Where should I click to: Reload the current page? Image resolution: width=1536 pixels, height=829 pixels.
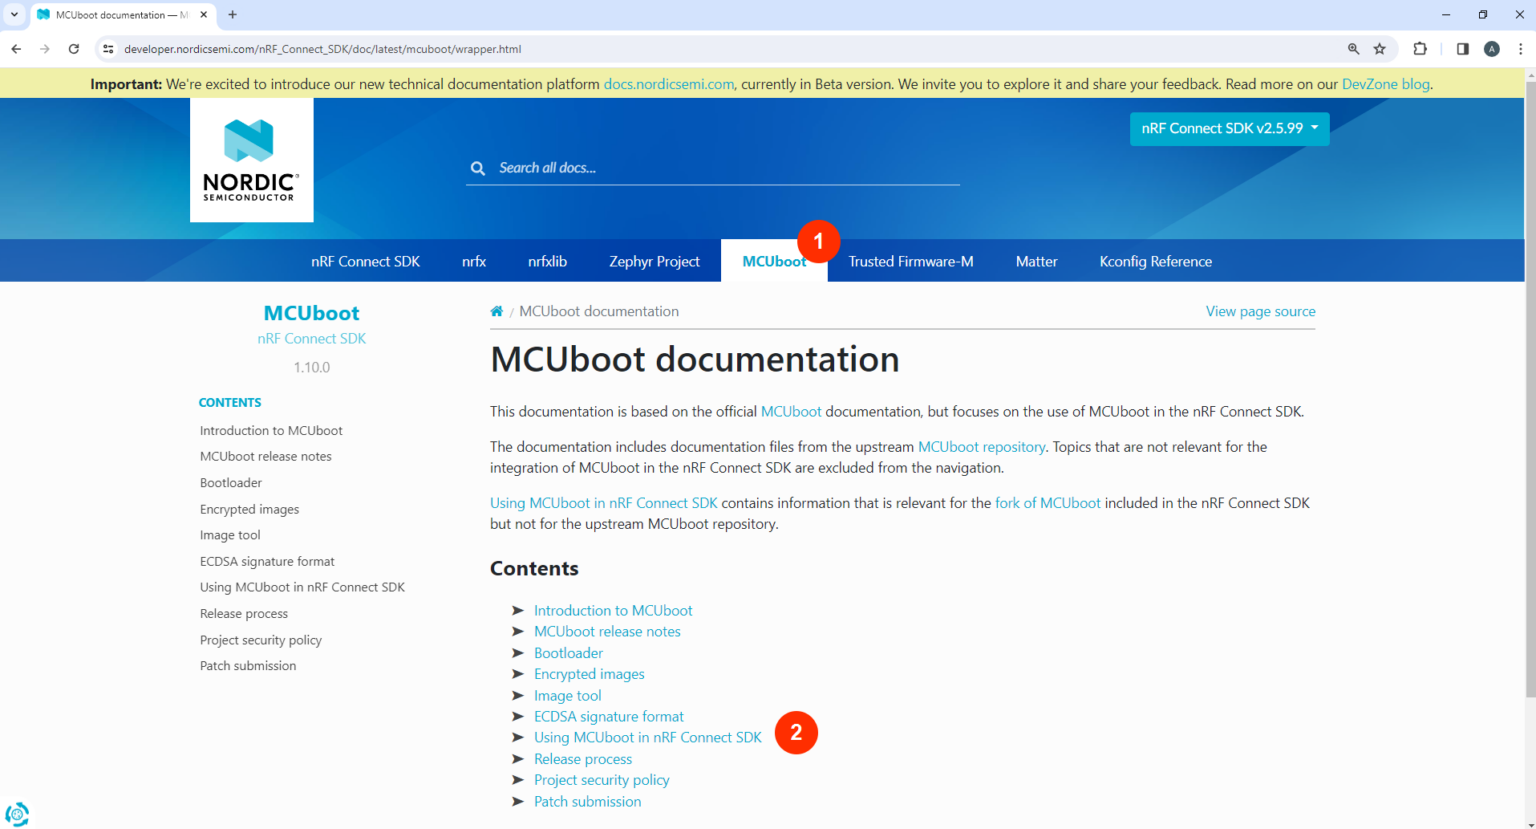pyautogui.click(x=73, y=48)
